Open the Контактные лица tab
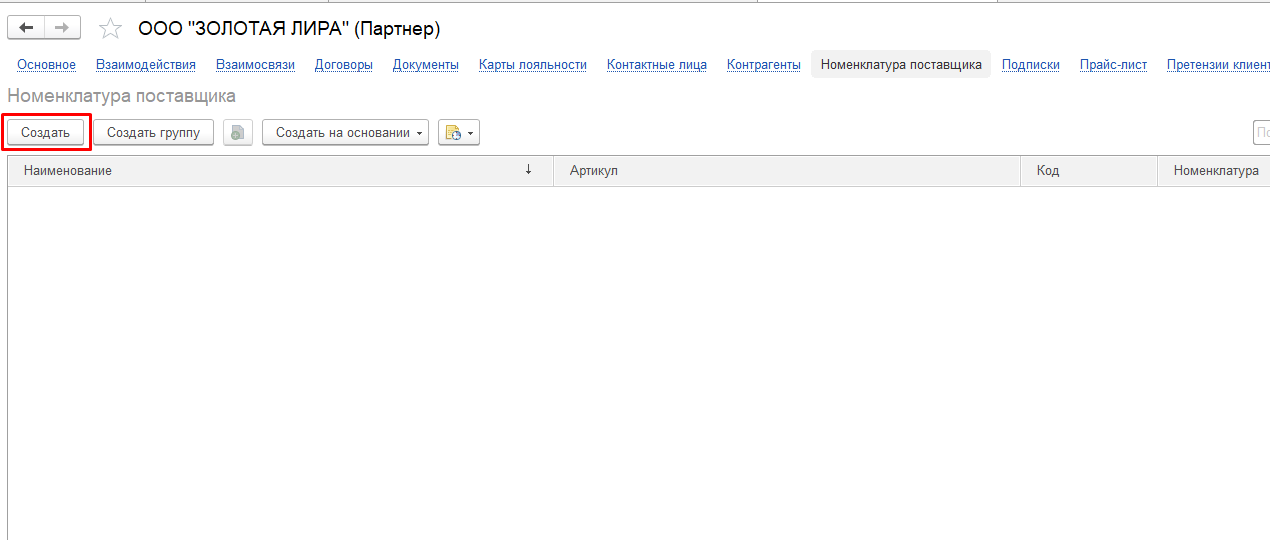Image resolution: width=1270 pixels, height=540 pixels. [x=656, y=65]
